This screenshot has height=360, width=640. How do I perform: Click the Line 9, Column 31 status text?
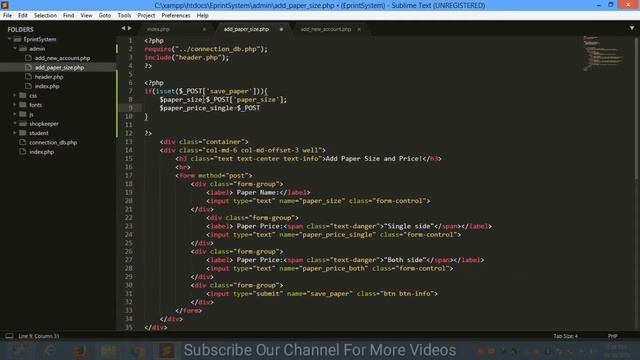click(39, 336)
